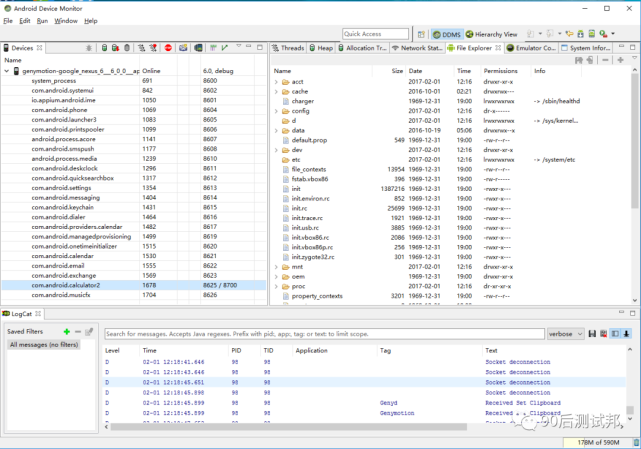Open the Window menu

[x=66, y=20]
